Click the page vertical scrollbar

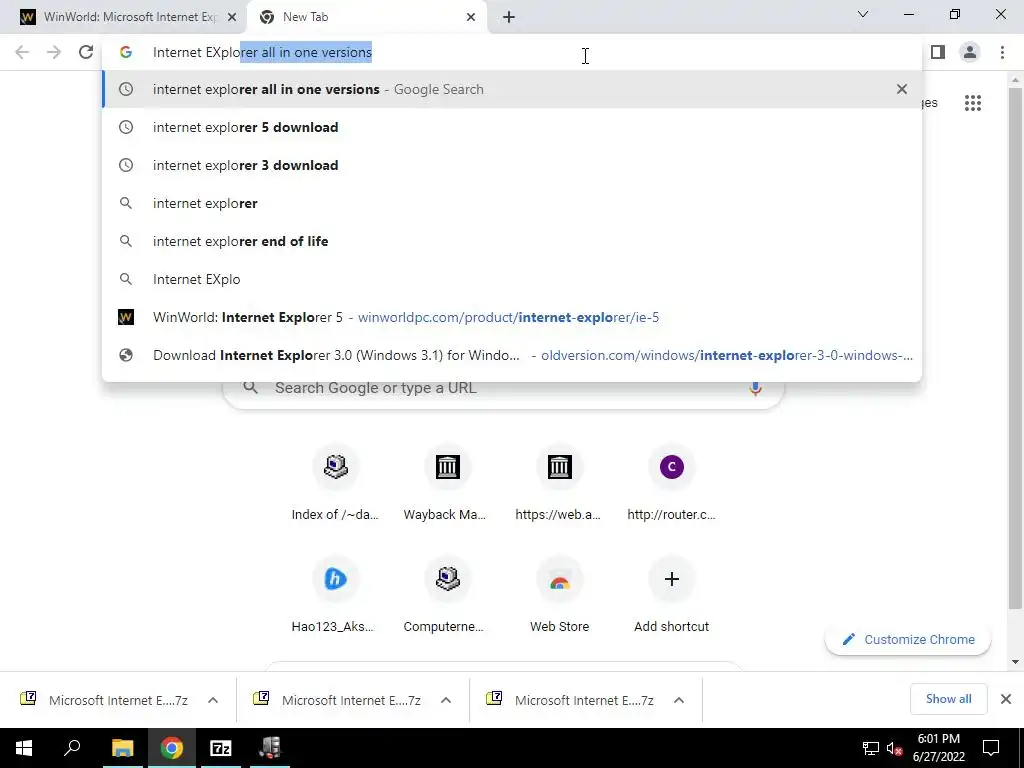click(x=1015, y=349)
